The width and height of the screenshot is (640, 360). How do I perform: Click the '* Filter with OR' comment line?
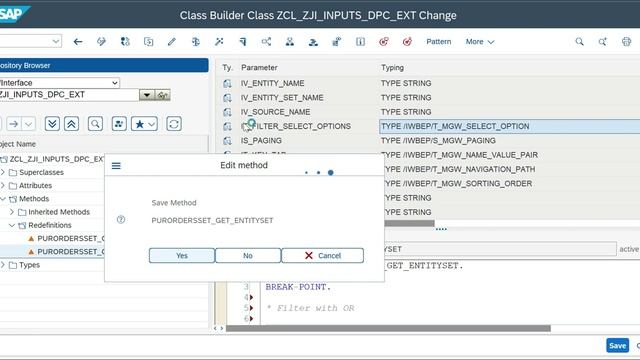310,308
